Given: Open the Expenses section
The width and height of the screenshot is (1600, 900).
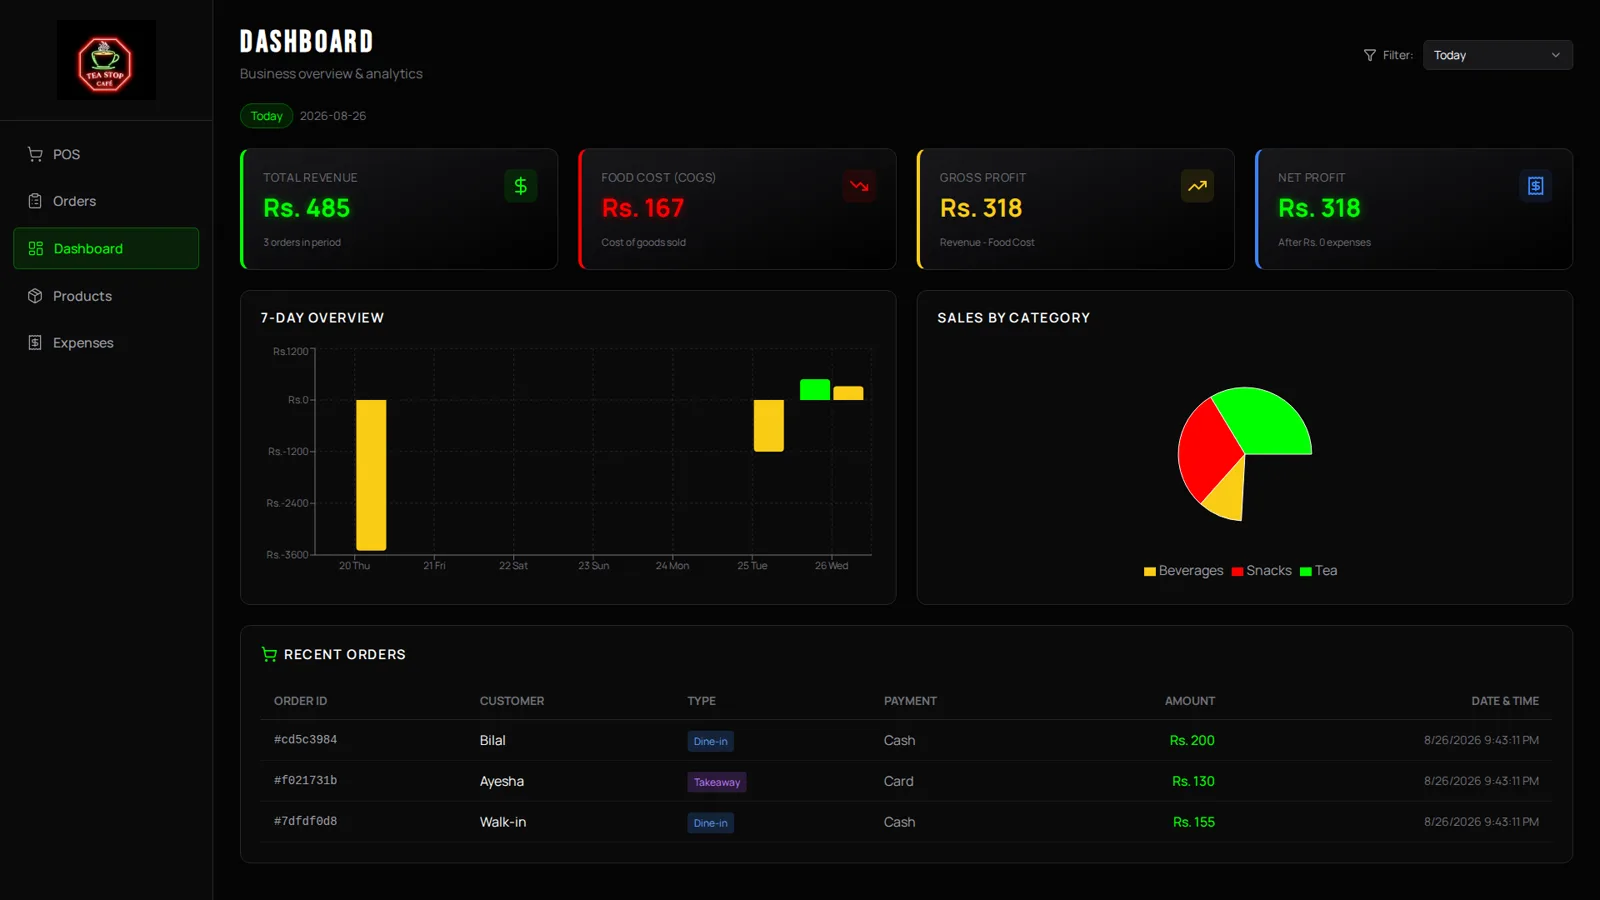Looking at the screenshot, I should coord(106,343).
